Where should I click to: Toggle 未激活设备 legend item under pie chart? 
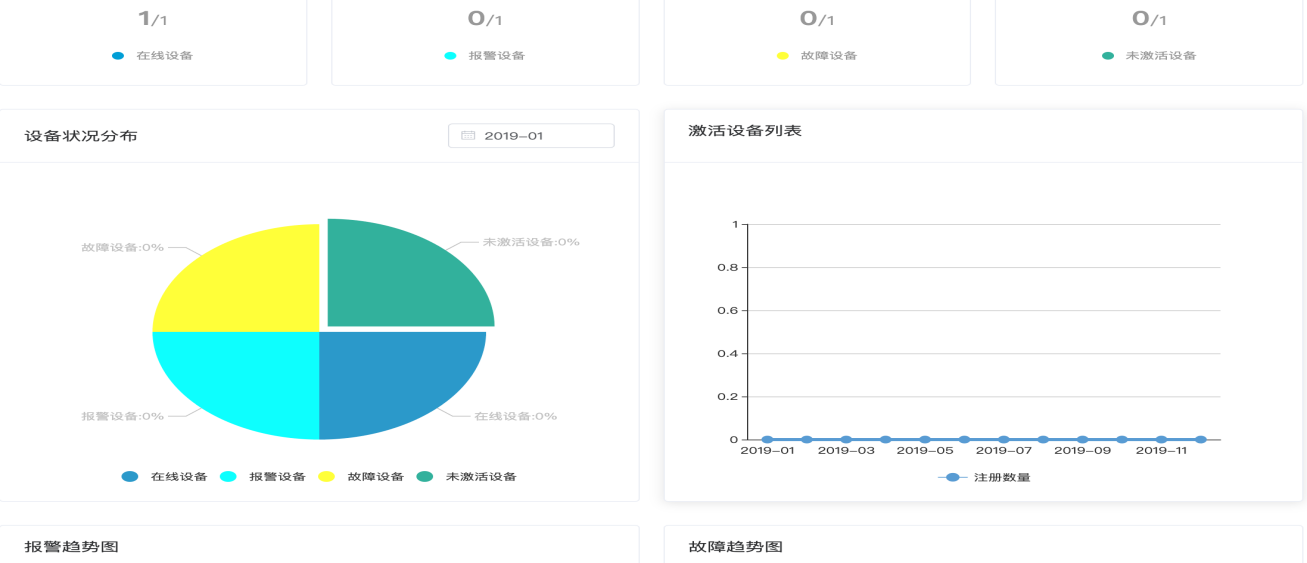[x=466, y=477]
